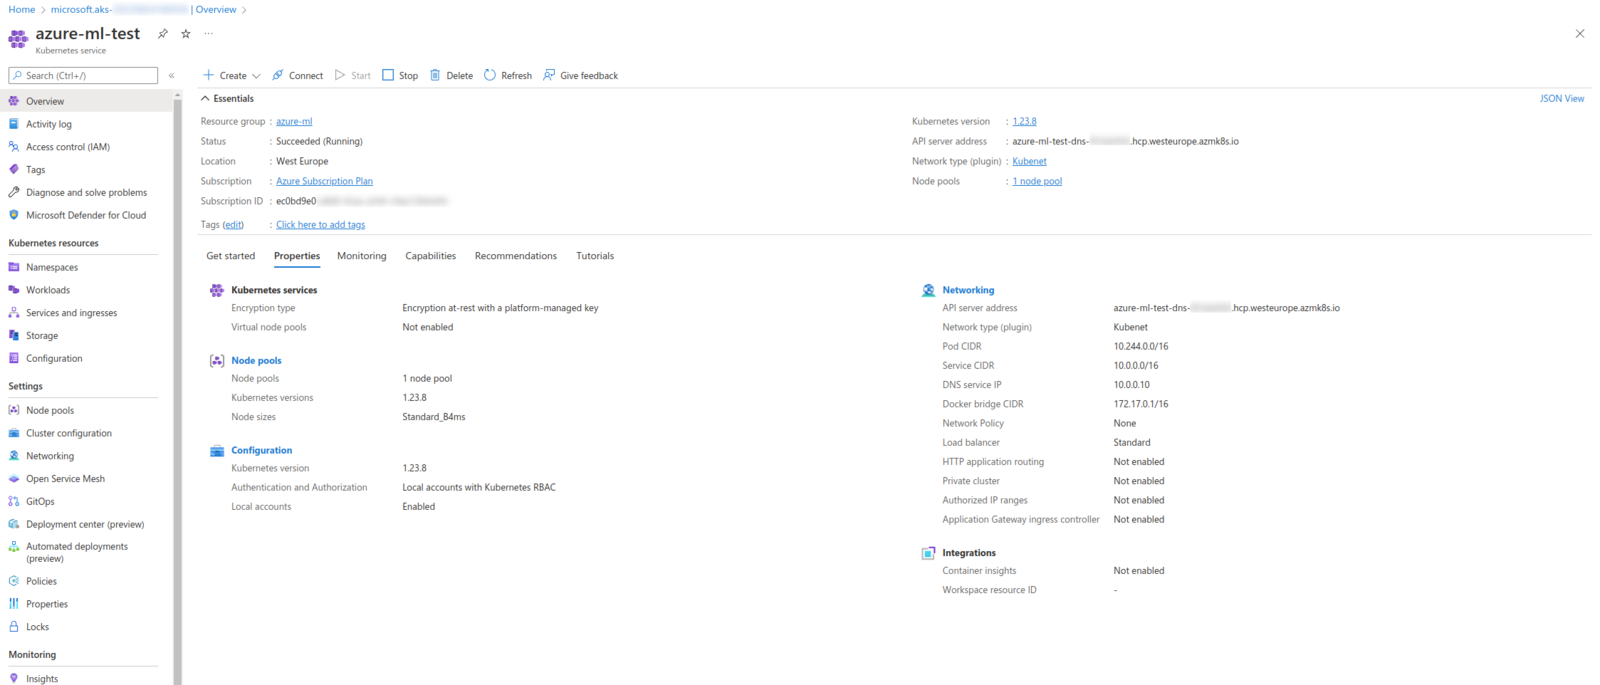This screenshot has width=1600, height=685.
Task: Click the Microsoft Defender for Cloud shield icon
Action: tap(14, 215)
